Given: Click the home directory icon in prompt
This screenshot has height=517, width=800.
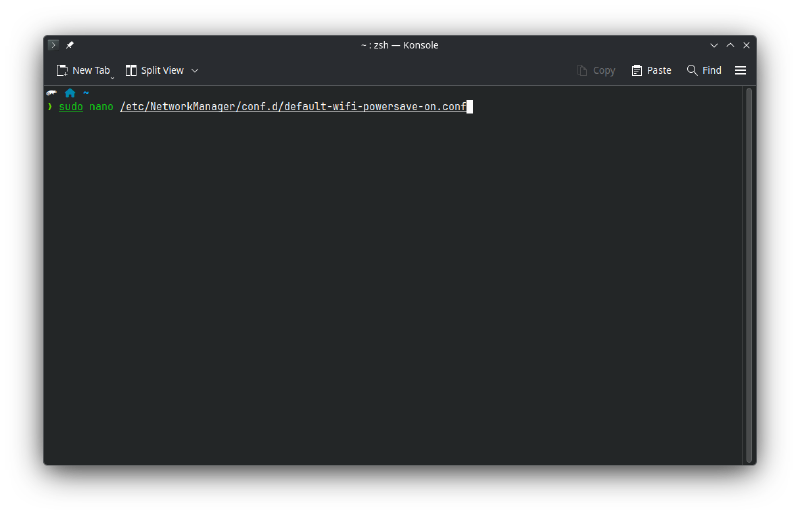Looking at the screenshot, I should tap(70, 93).
